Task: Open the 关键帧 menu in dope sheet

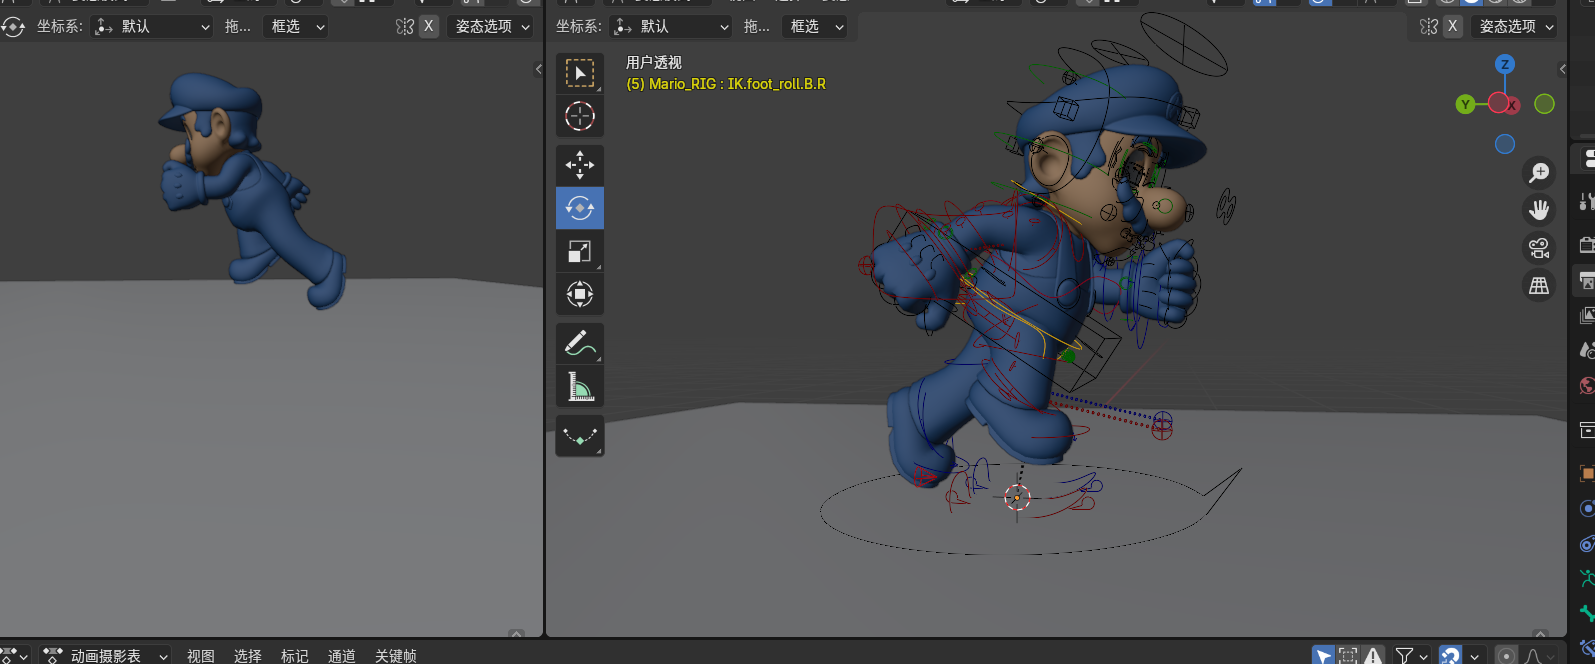Action: pos(395,656)
